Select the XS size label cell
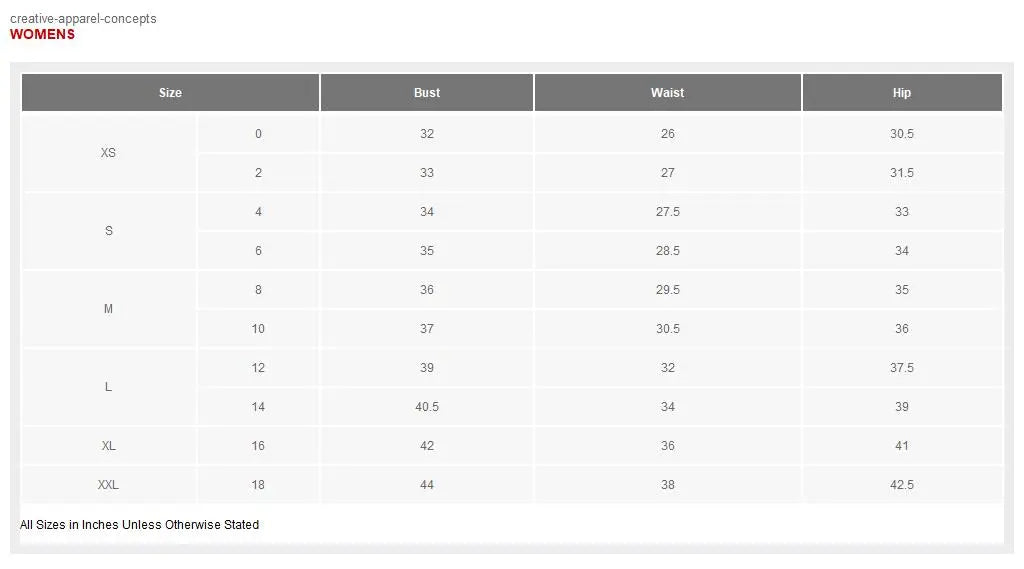The height and width of the screenshot is (569, 1024). pos(108,153)
